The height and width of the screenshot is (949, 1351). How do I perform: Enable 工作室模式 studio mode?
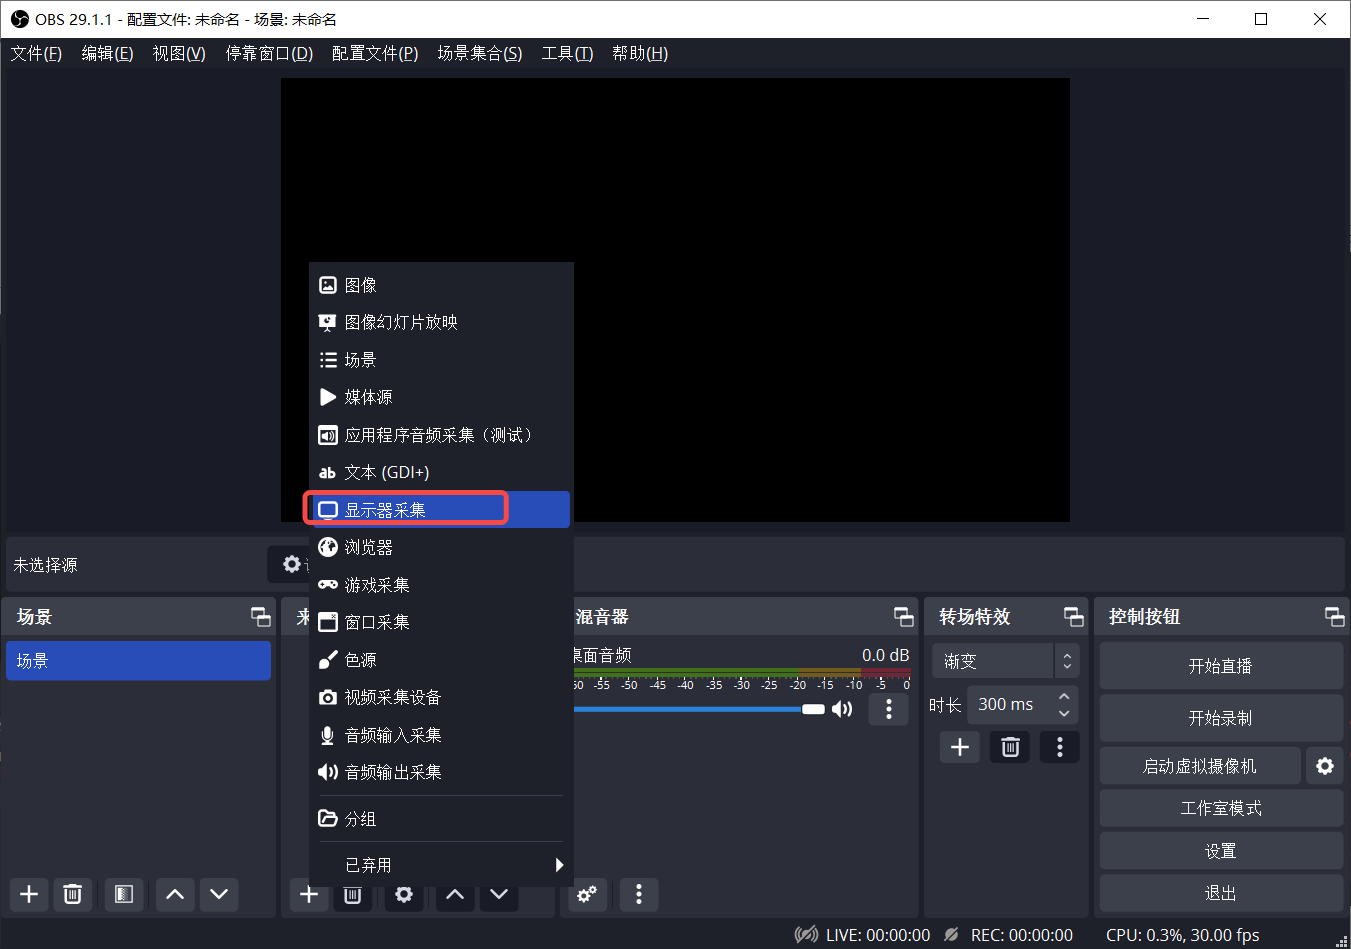tap(1220, 808)
